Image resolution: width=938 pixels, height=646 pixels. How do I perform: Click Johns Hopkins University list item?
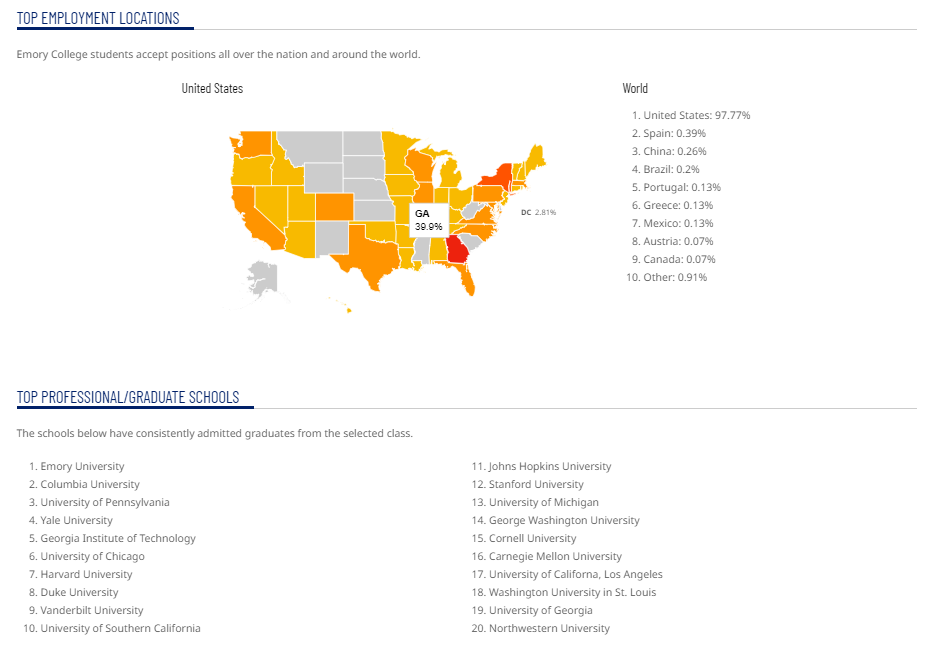[549, 466]
